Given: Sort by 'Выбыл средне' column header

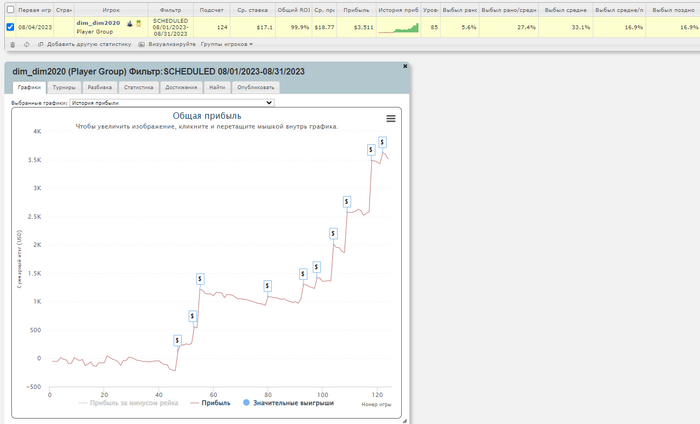Looking at the screenshot, I should [x=565, y=10].
